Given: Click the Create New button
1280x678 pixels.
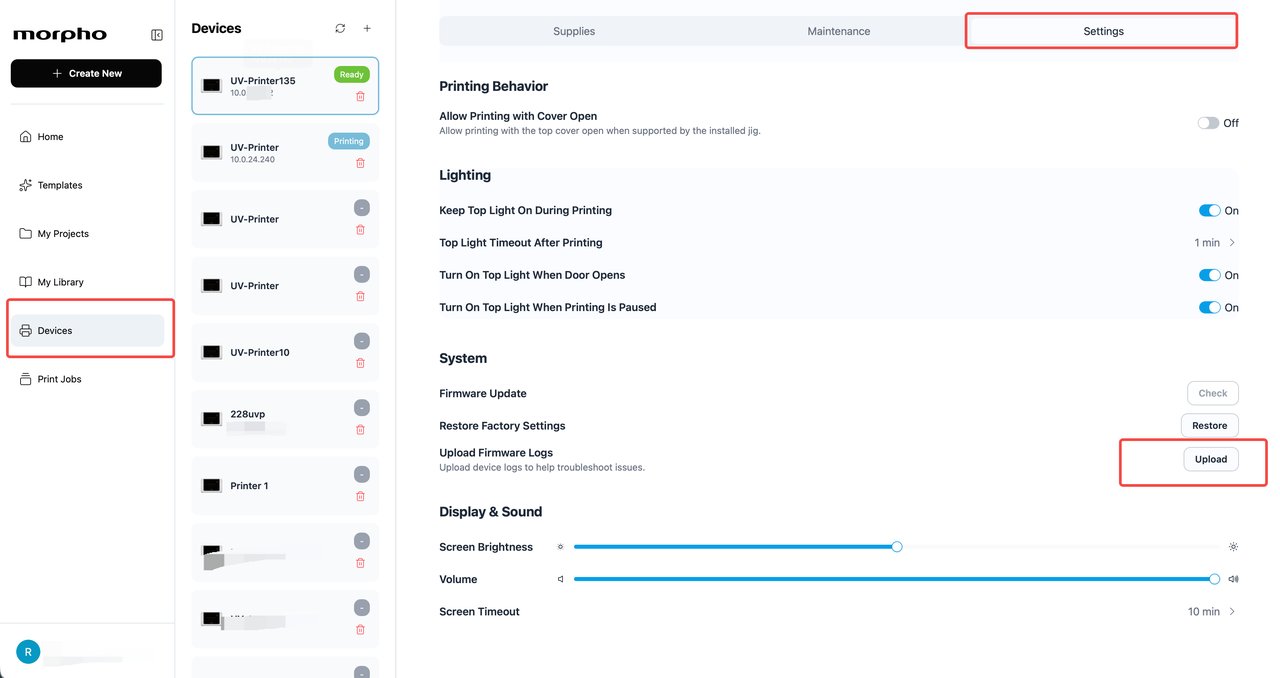Looking at the screenshot, I should (x=86, y=73).
